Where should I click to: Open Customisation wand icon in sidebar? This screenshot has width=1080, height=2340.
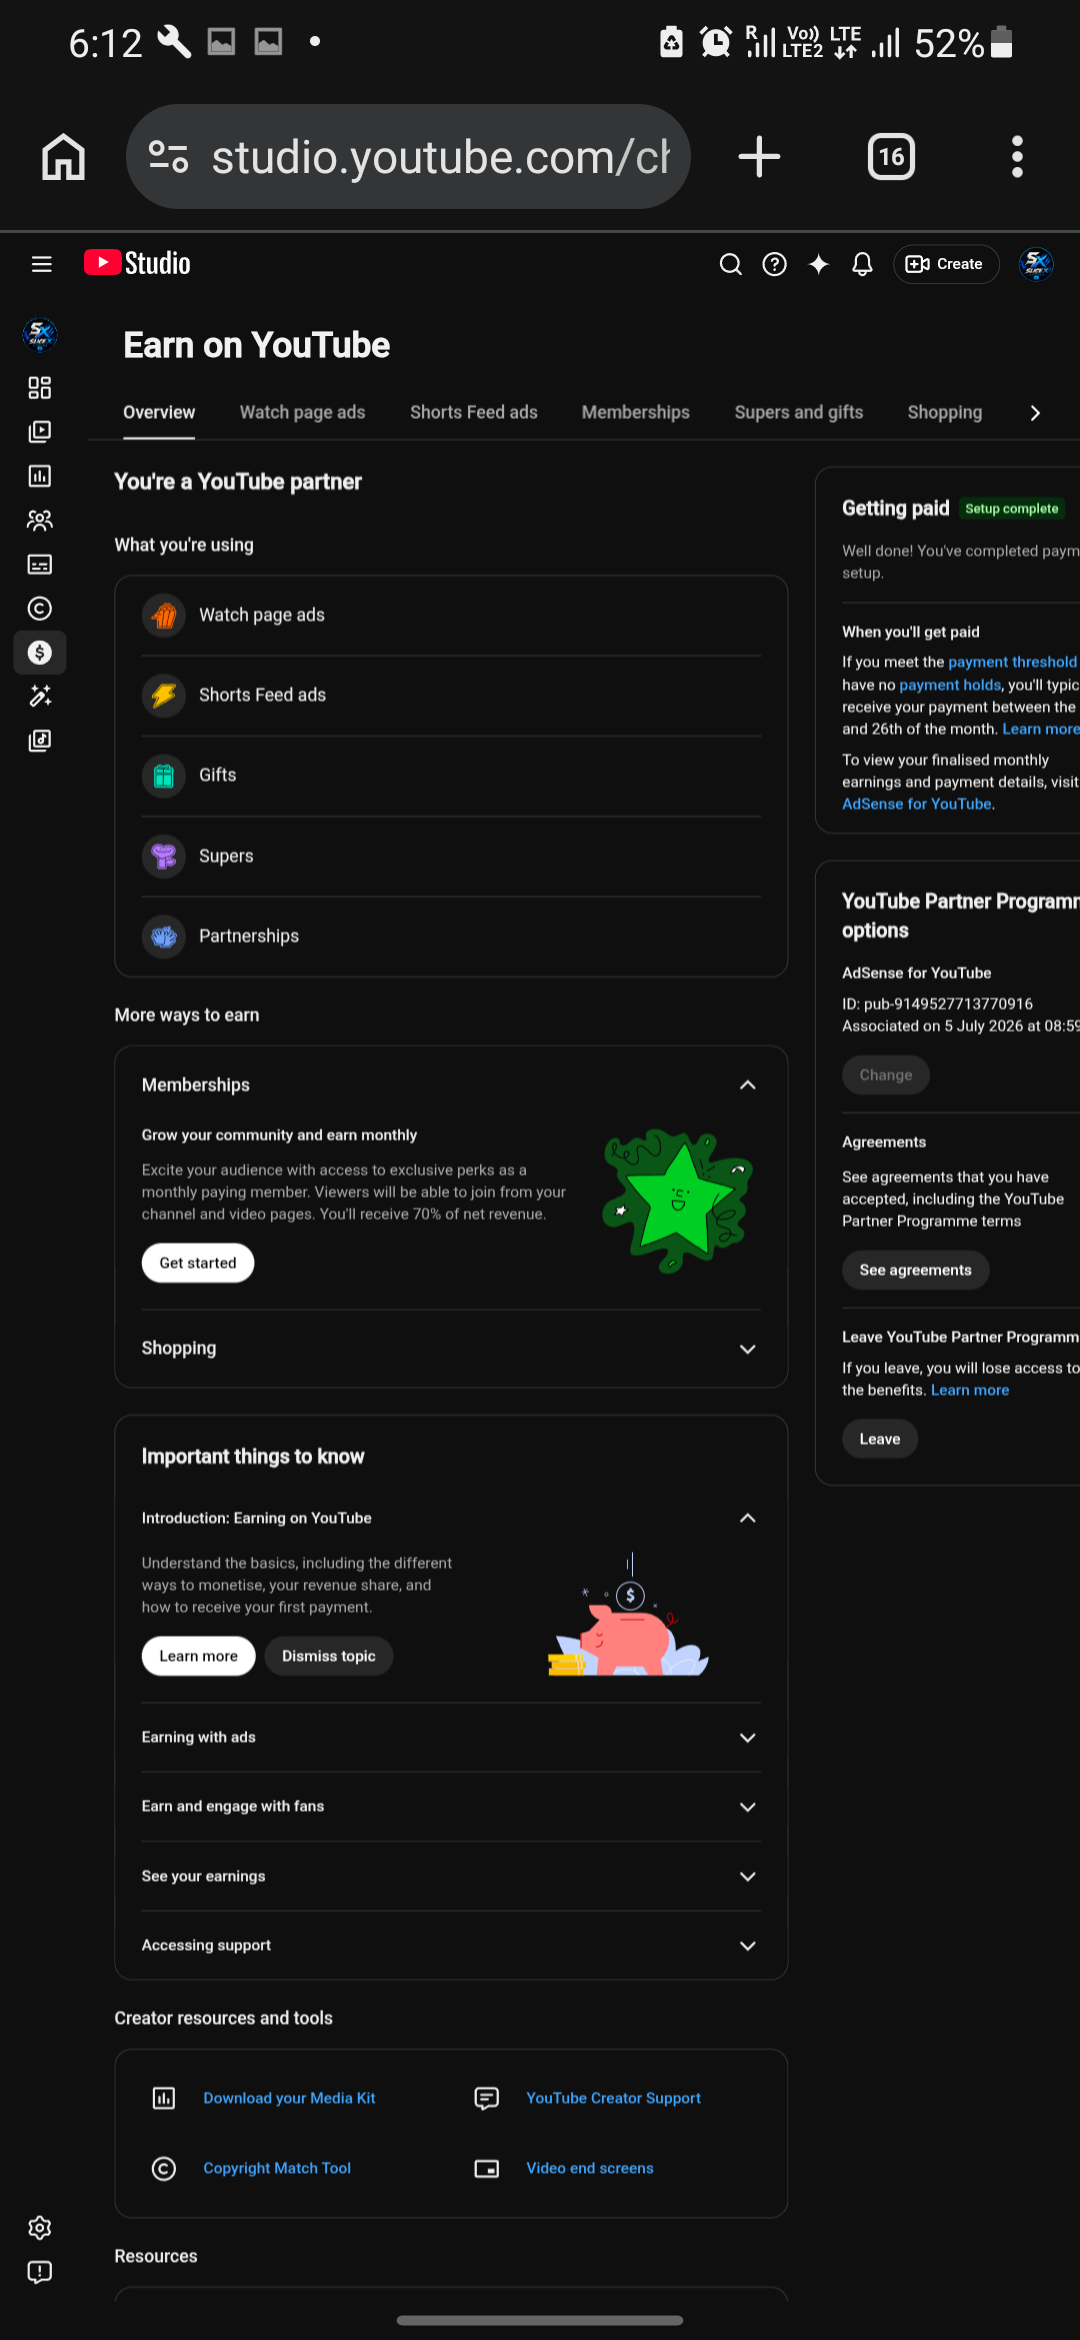coord(40,696)
